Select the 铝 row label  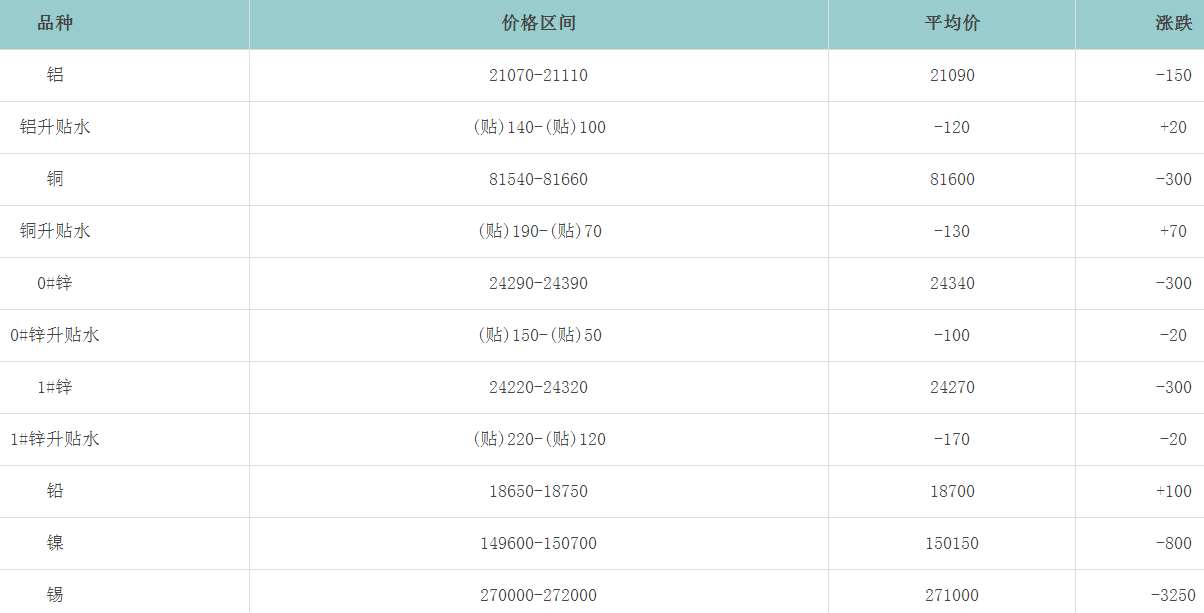(x=55, y=75)
